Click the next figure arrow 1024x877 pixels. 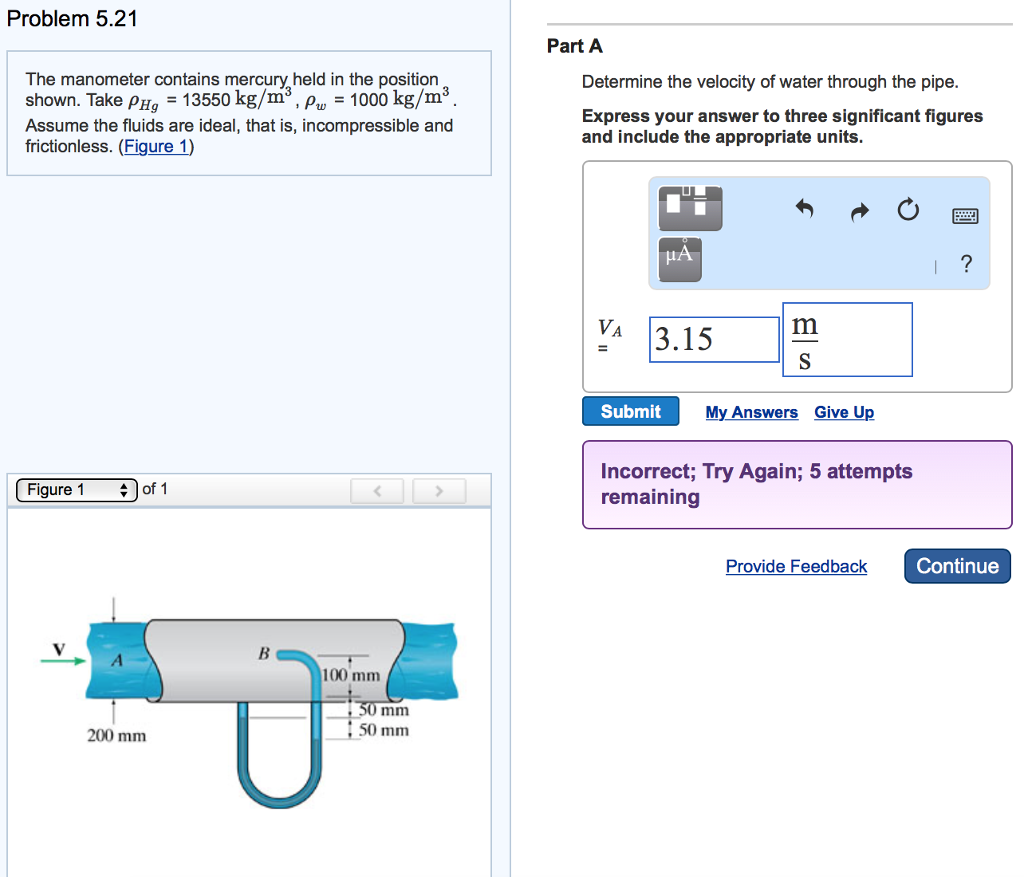pos(439,490)
